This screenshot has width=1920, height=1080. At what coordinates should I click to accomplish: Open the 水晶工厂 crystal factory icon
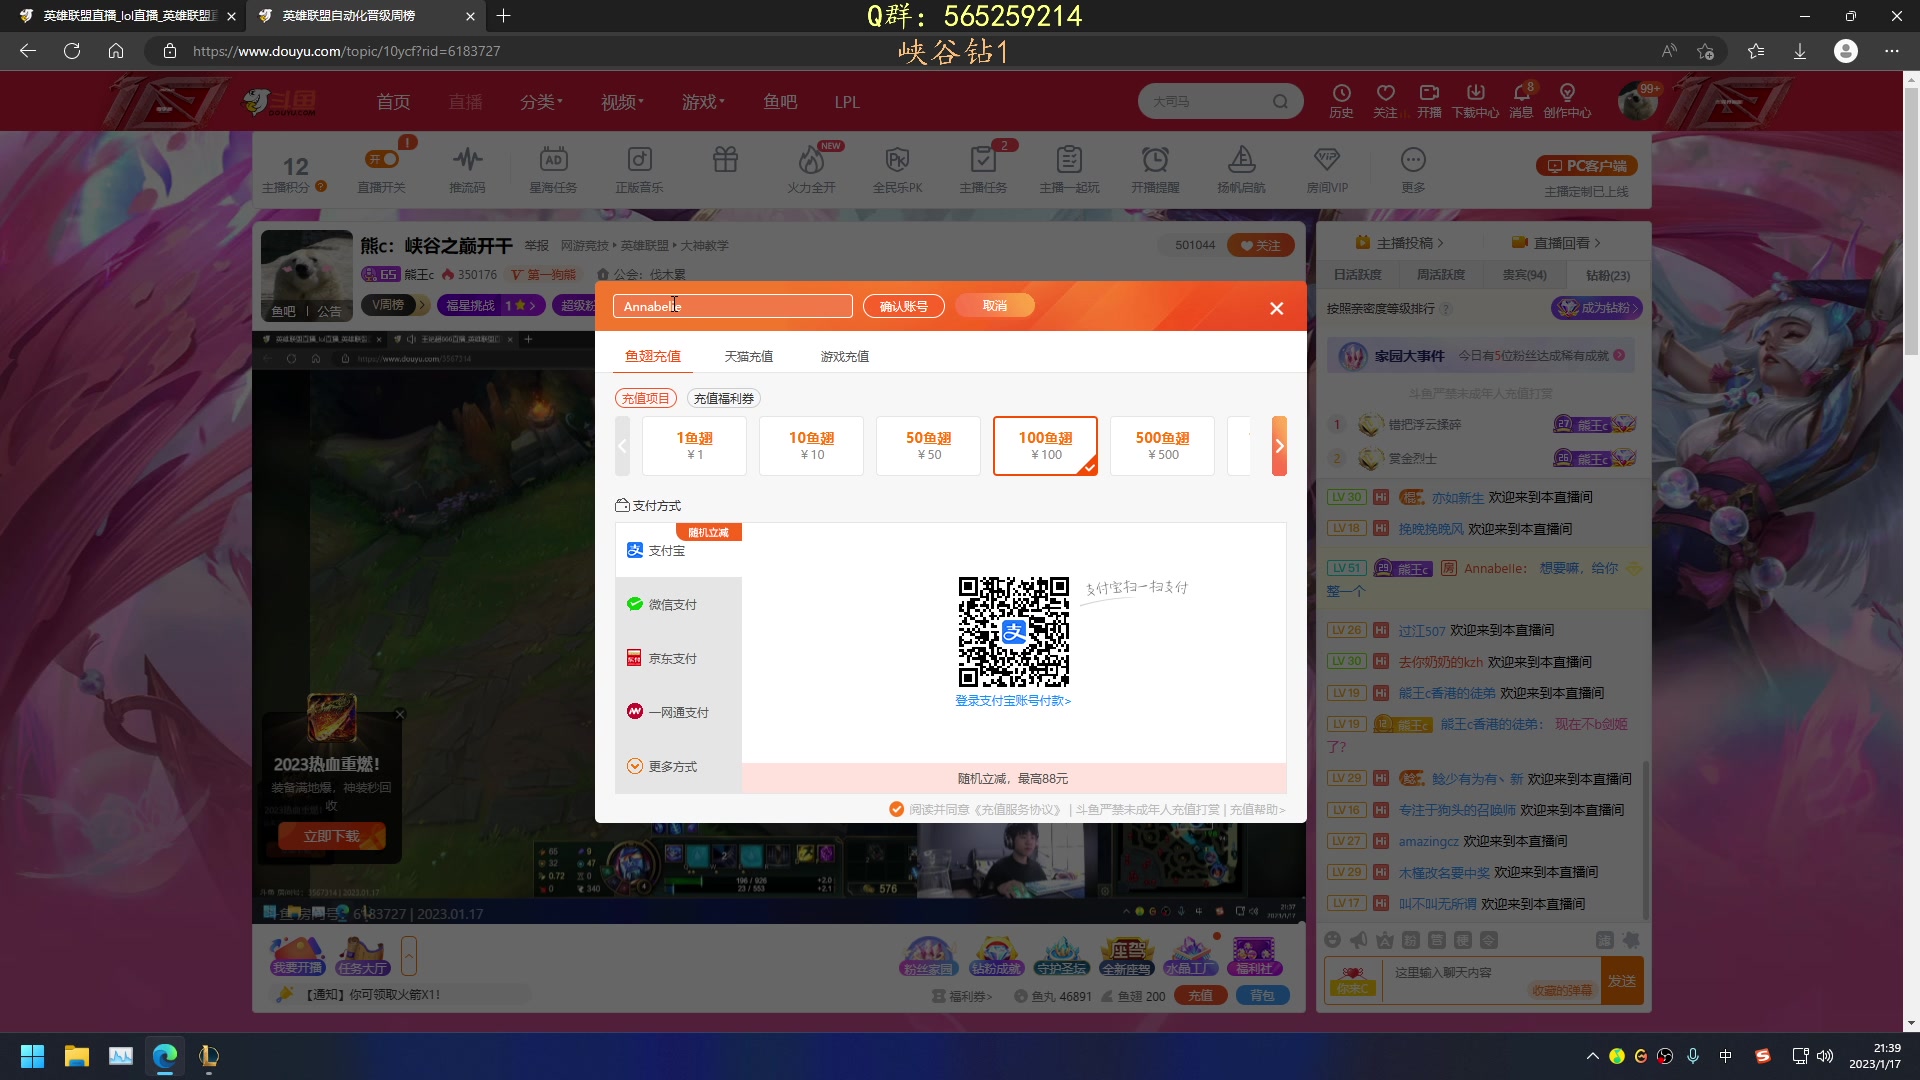click(1190, 955)
